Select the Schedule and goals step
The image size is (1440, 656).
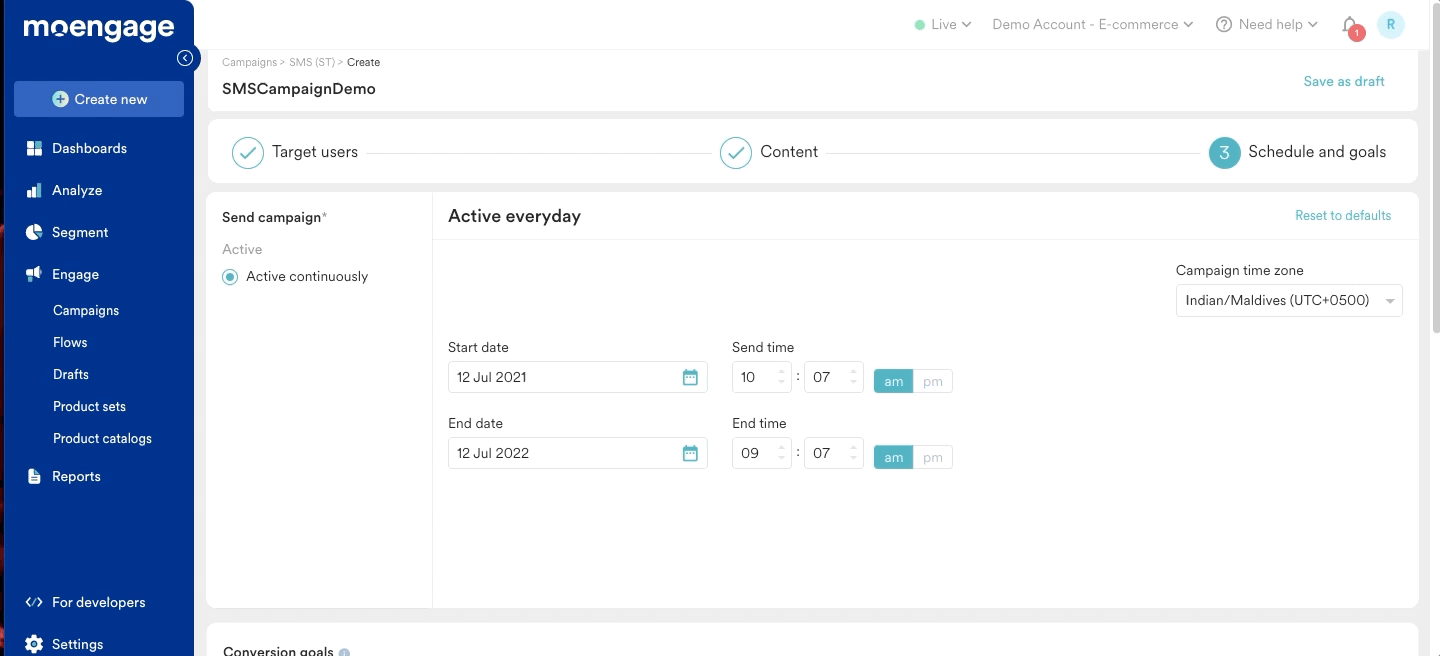[x=1297, y=152]
